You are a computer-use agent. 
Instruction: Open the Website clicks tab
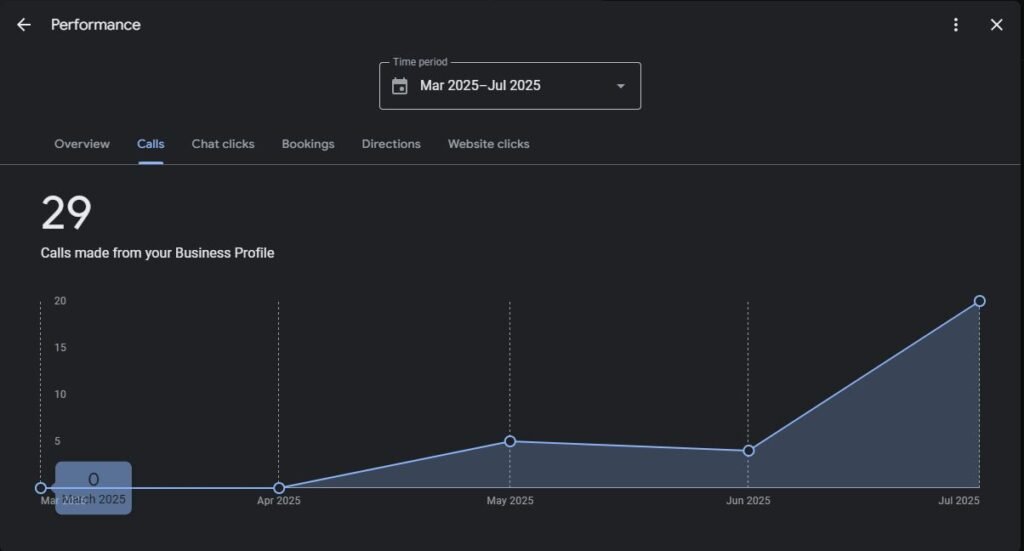pyautogui.click(x=488, y=144)
